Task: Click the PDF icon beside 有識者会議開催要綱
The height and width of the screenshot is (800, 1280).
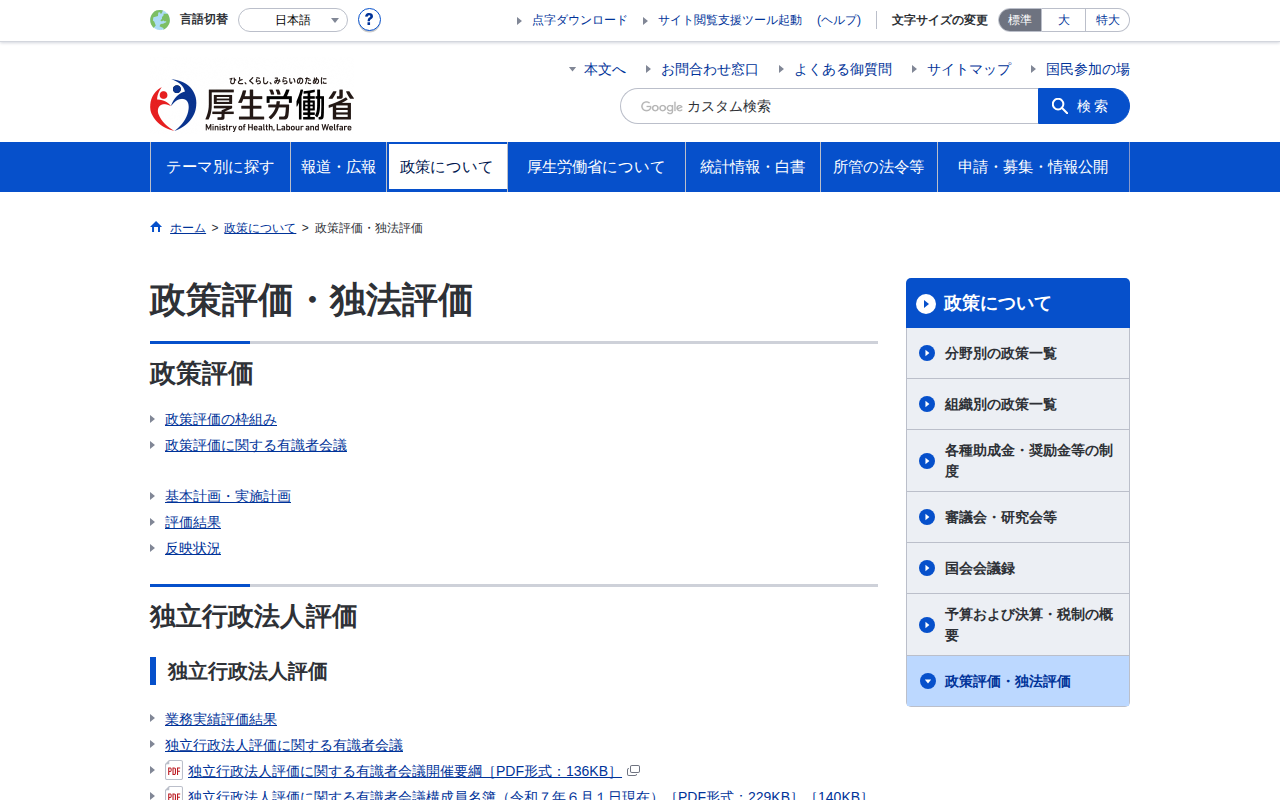Action: click(x=174, y=771)
